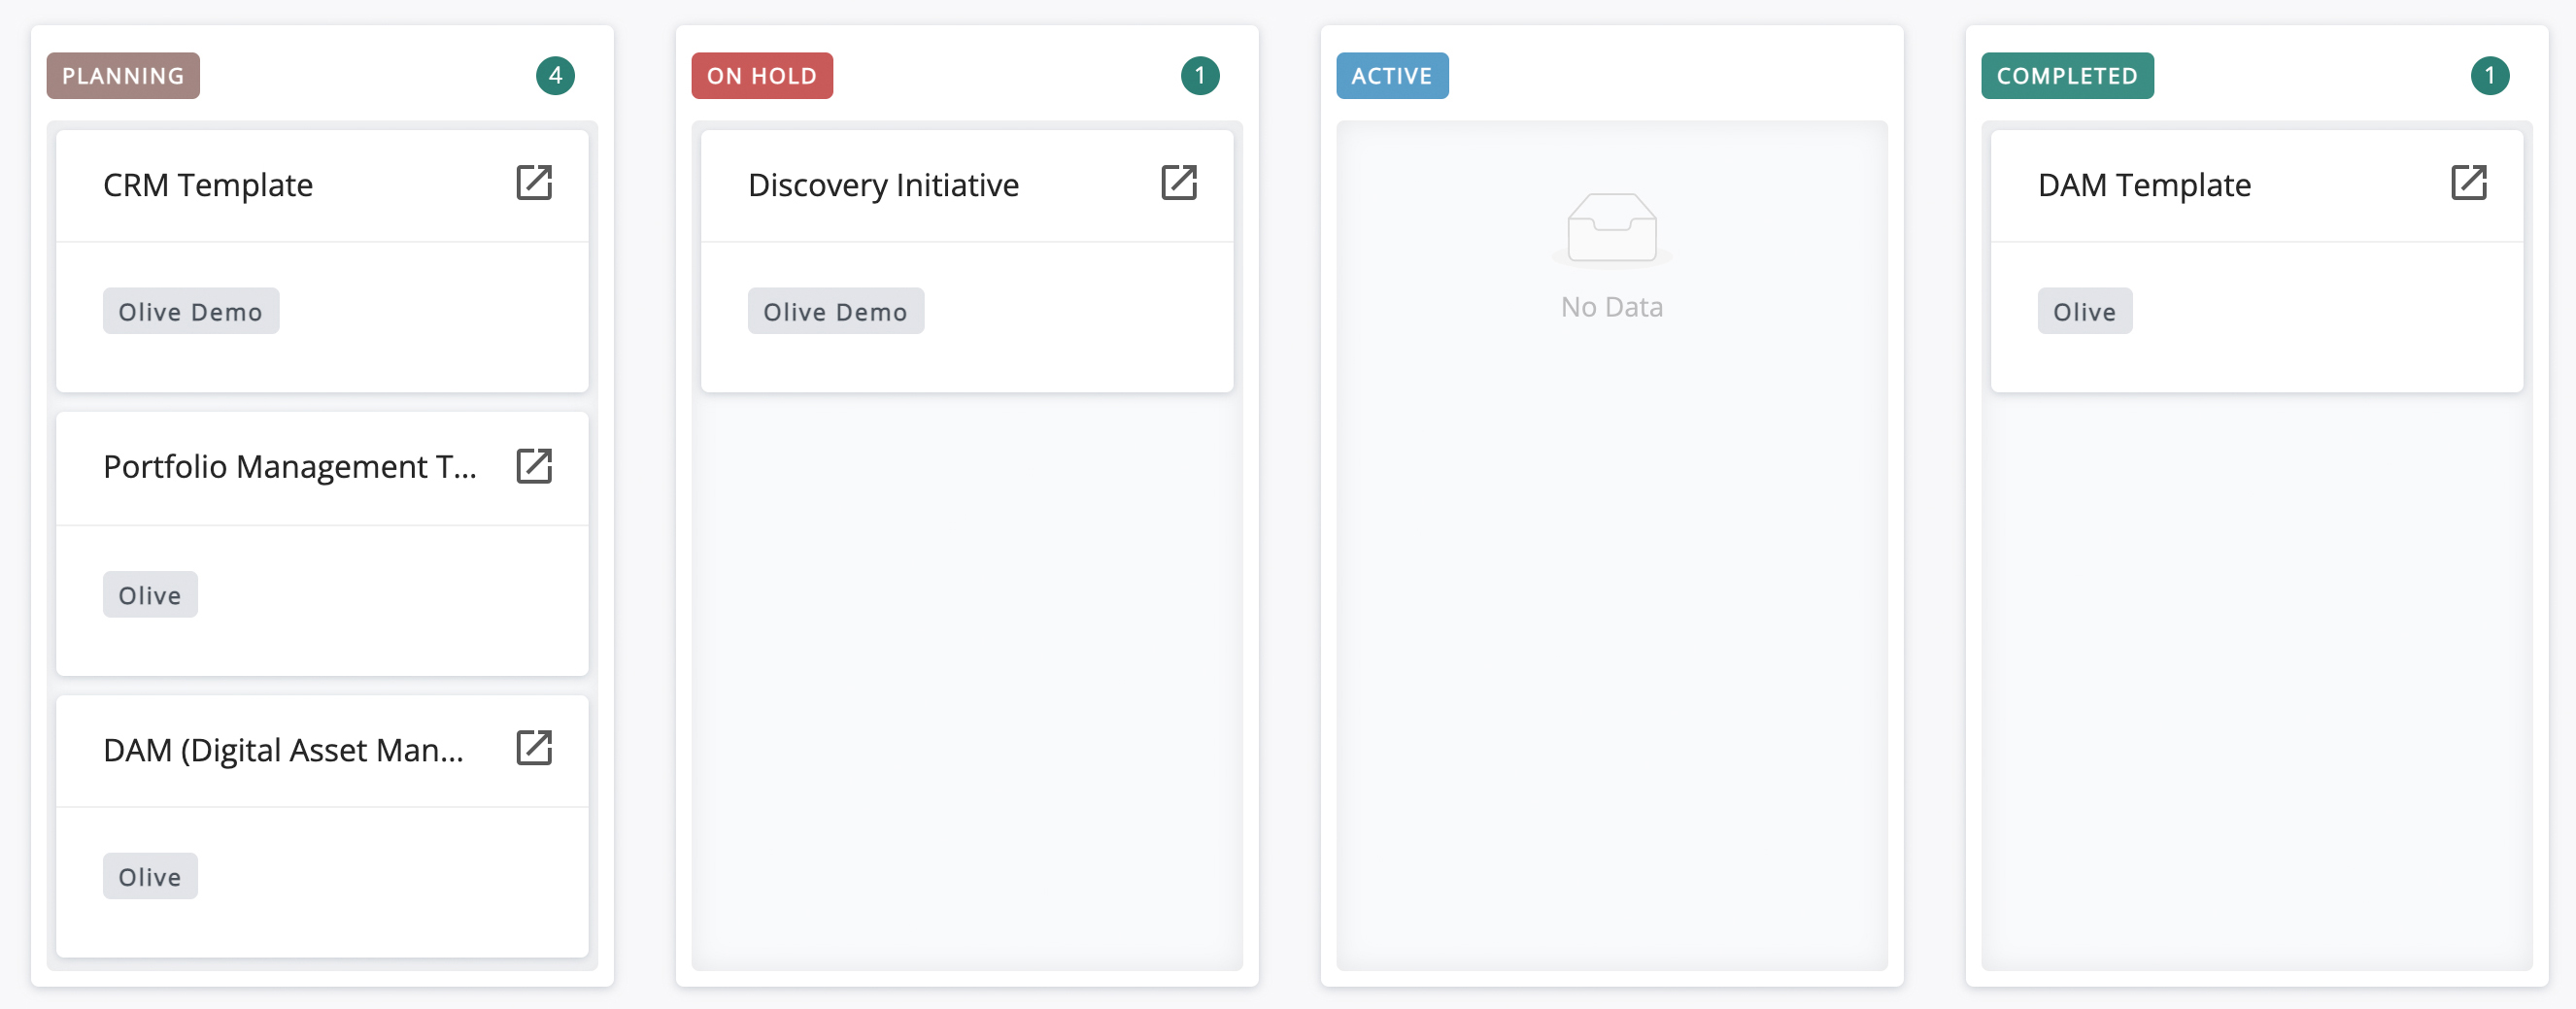Select the DAM Template card title
Viewport: 2576px width, 1009px height.
point(2144,185)
